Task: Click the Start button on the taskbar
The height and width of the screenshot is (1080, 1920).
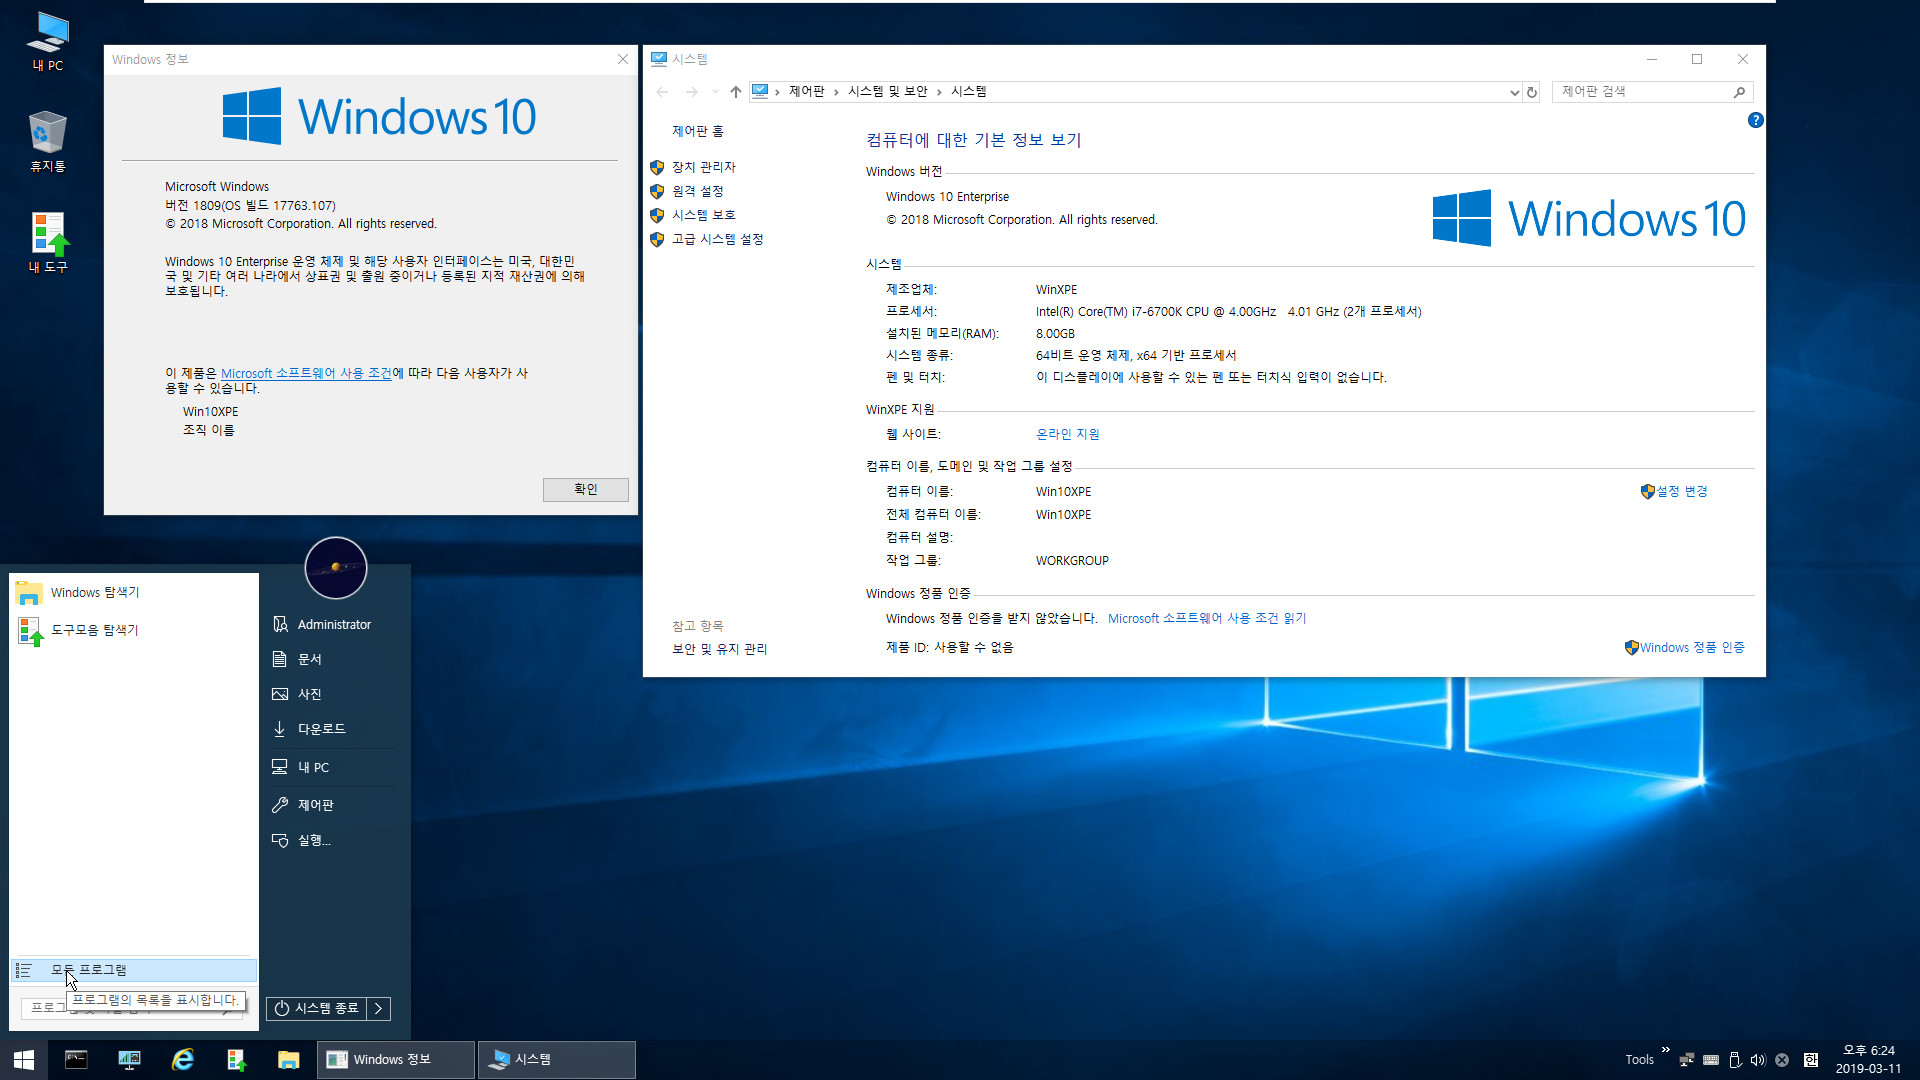Action: point(24,1059)
